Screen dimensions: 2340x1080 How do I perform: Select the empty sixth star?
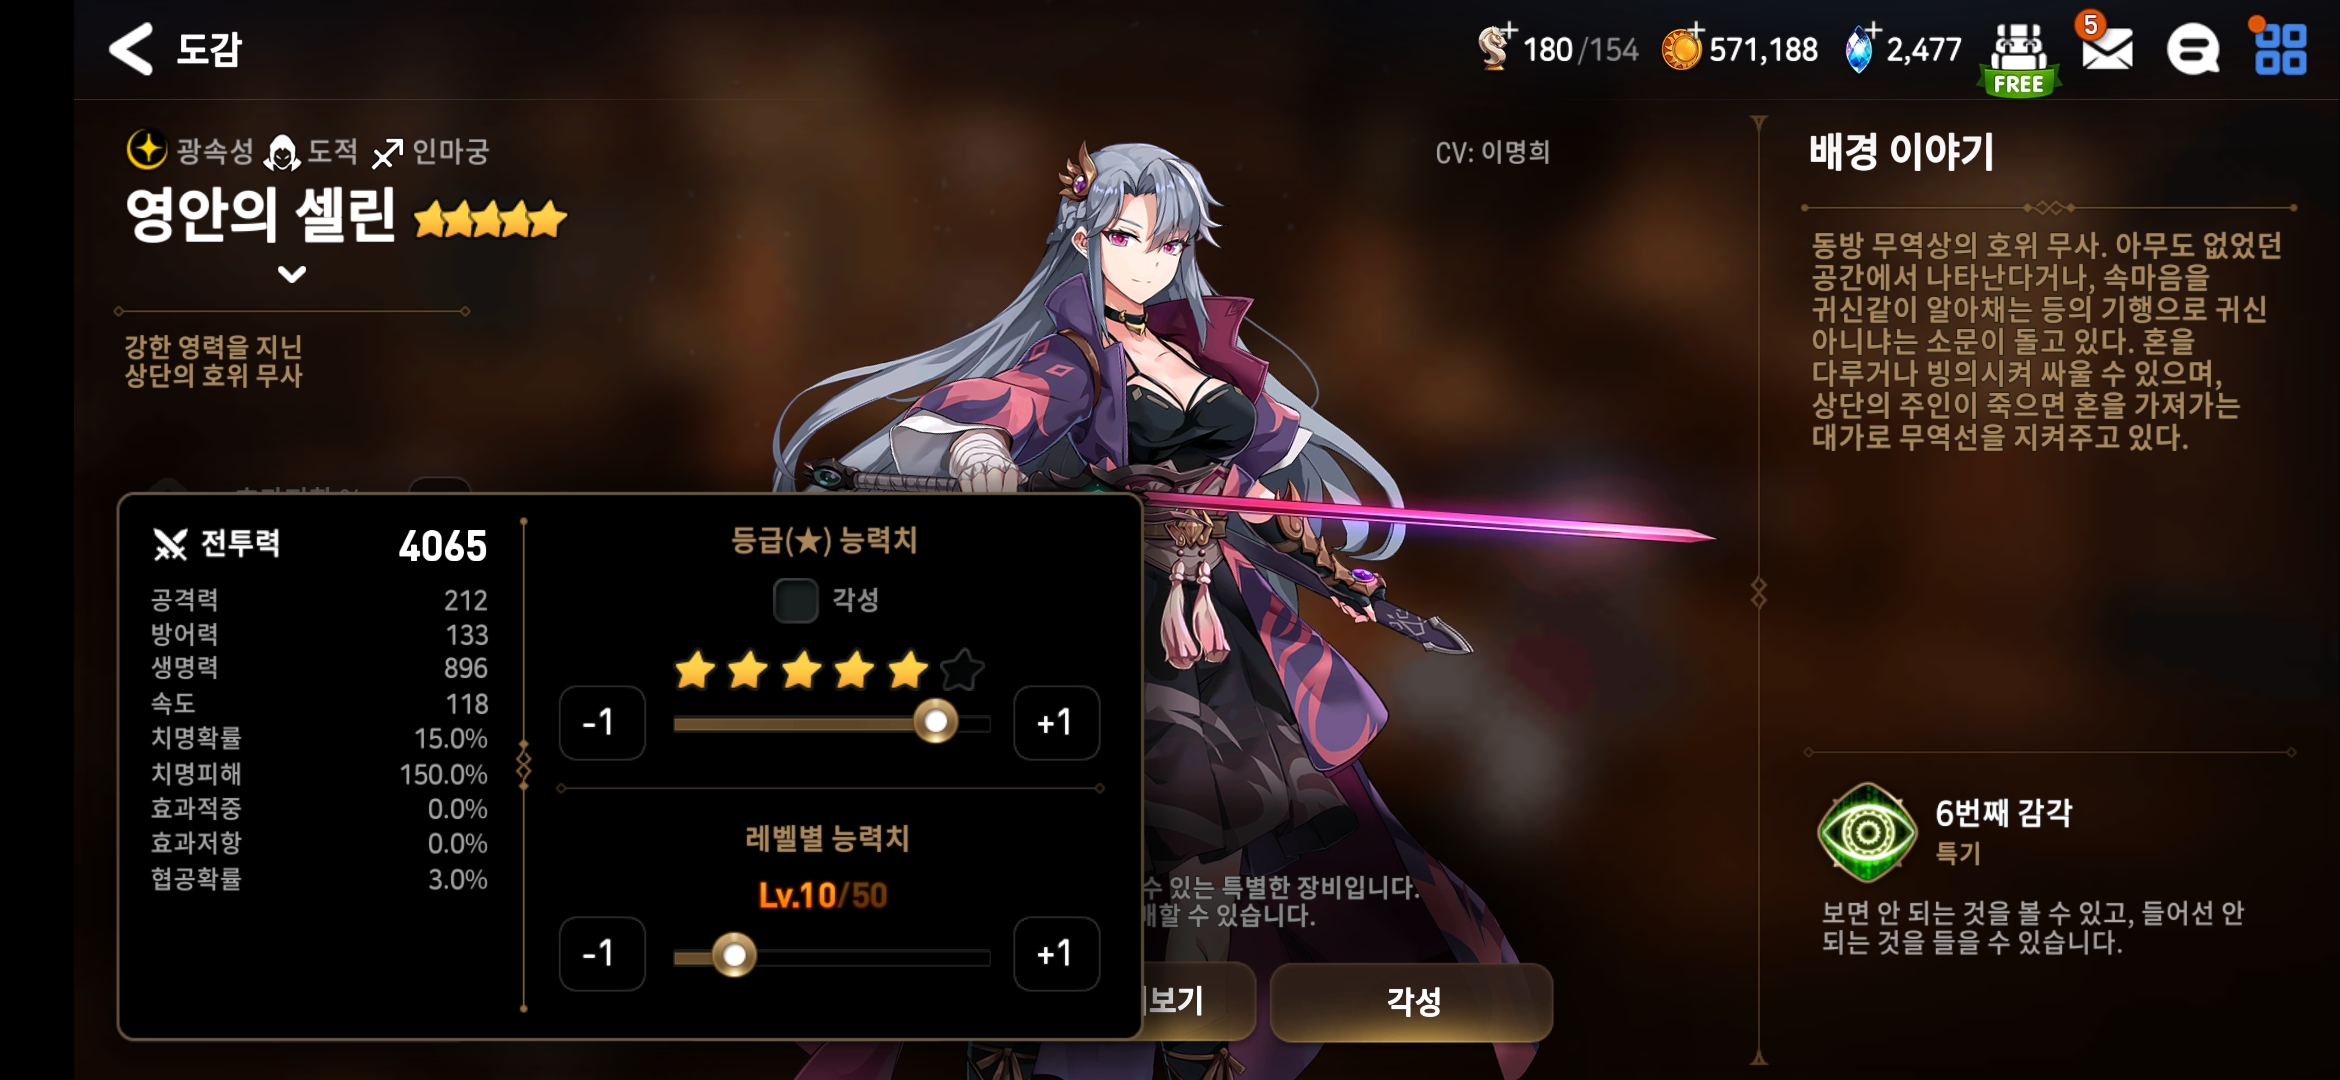(962, 670)
